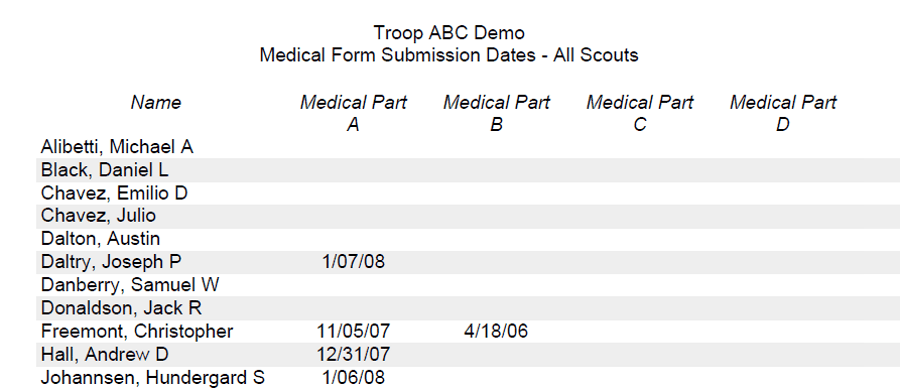
Task: Click the Medical Part C column header
Action: (x=640, y=113)
